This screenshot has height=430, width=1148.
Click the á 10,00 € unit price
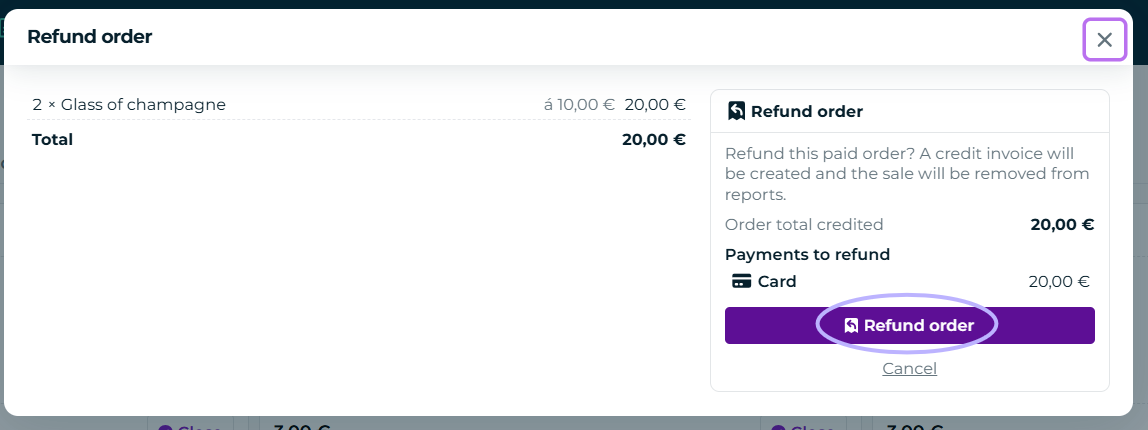pyautogui.click(x=578, y=105)
